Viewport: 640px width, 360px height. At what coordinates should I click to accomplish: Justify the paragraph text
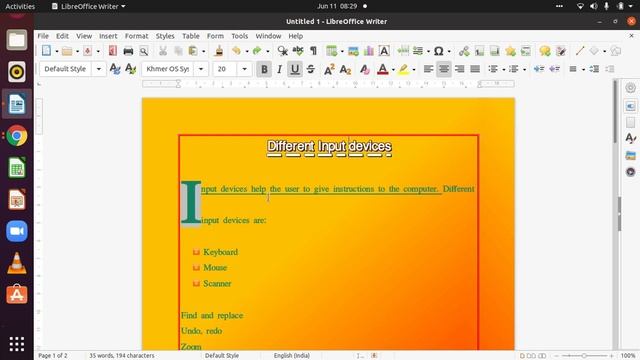point(475,69)
